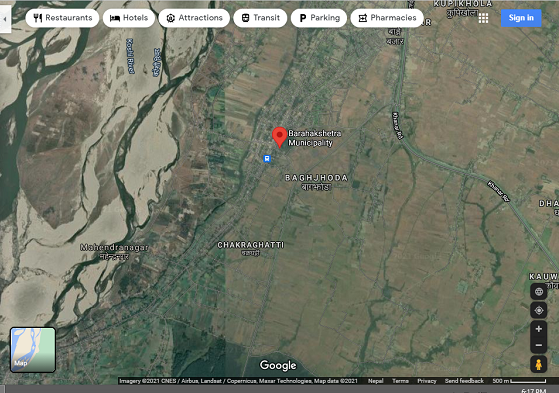Image resolution: width=559 pixels, height=393 pixels.
Task: Open the Google apps grid
Action: coord(483,18)
